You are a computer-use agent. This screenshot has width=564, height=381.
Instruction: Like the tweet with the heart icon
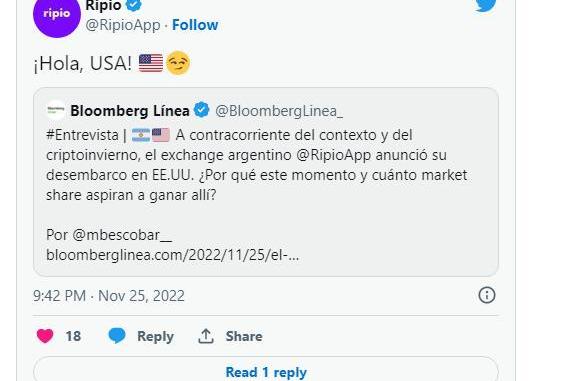pyautogui.click(x=45, y=336)
